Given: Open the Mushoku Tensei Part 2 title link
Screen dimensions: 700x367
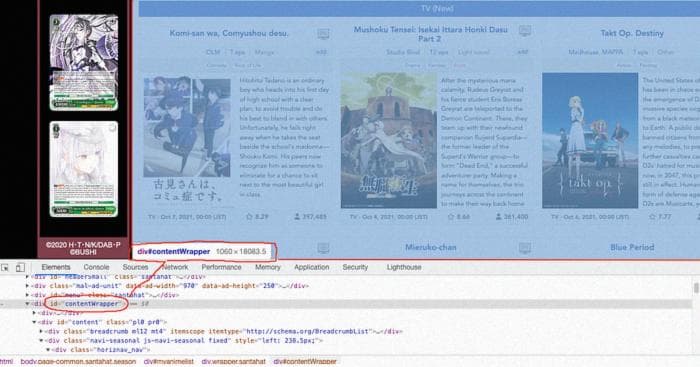Looking at the screenshot, I should pos(430,34).
